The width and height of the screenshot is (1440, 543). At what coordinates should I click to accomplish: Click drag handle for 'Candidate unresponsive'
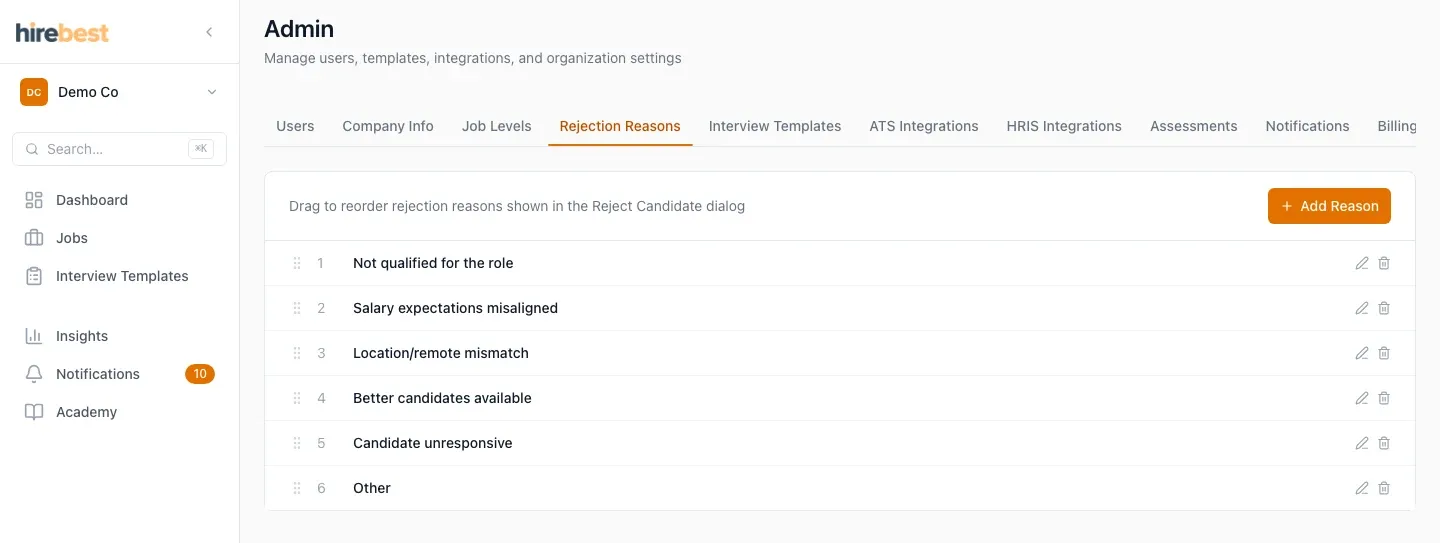pyautogui.click(x=297, y=443)
